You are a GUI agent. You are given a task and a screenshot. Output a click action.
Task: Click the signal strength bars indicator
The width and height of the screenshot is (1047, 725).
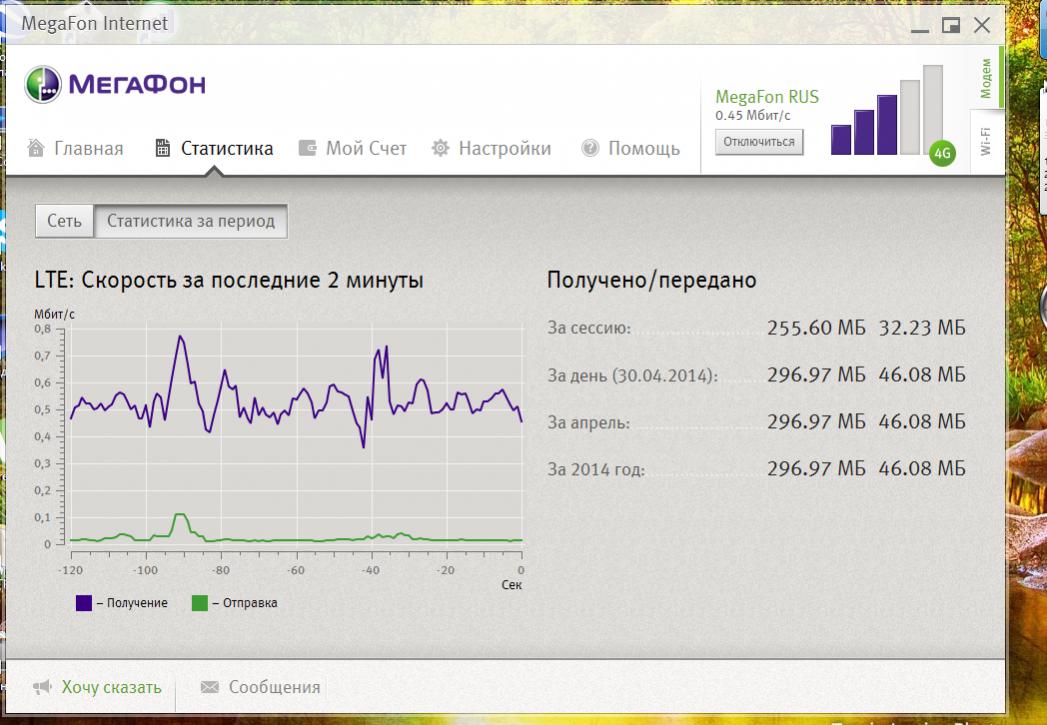tap(887, 110)
